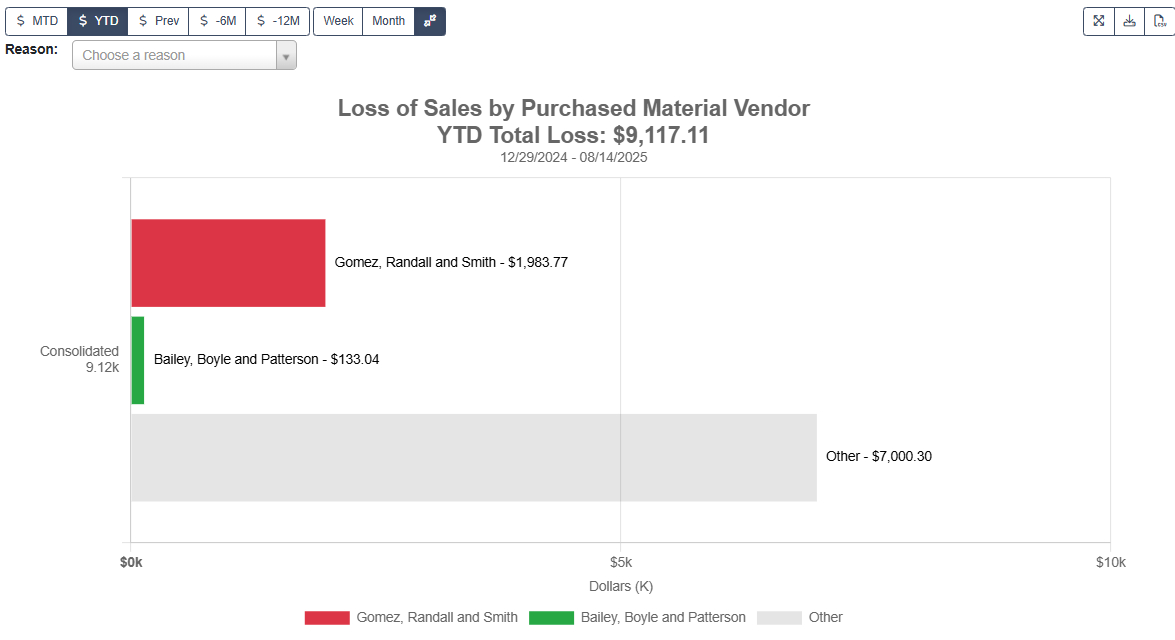
Task: Click the Gomez, Randall and Smith bar
Action: click(x=227, y=262)
